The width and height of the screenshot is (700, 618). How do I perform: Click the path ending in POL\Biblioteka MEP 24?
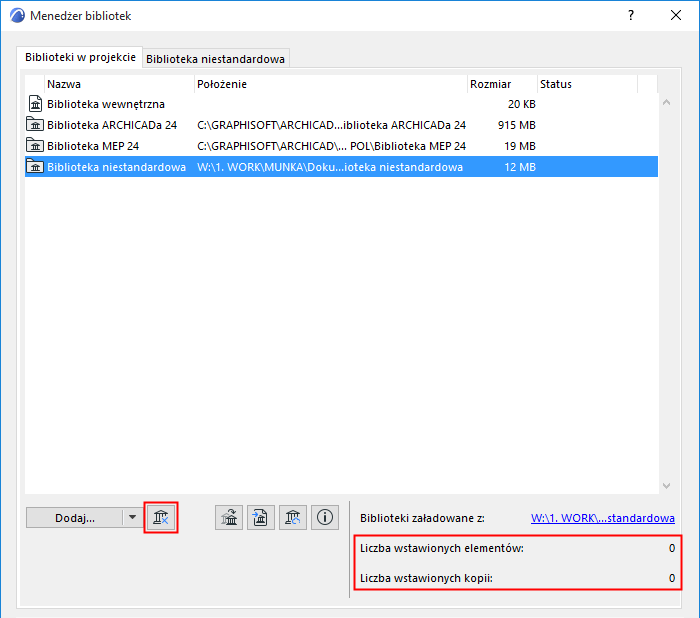[x=331, y=146]
